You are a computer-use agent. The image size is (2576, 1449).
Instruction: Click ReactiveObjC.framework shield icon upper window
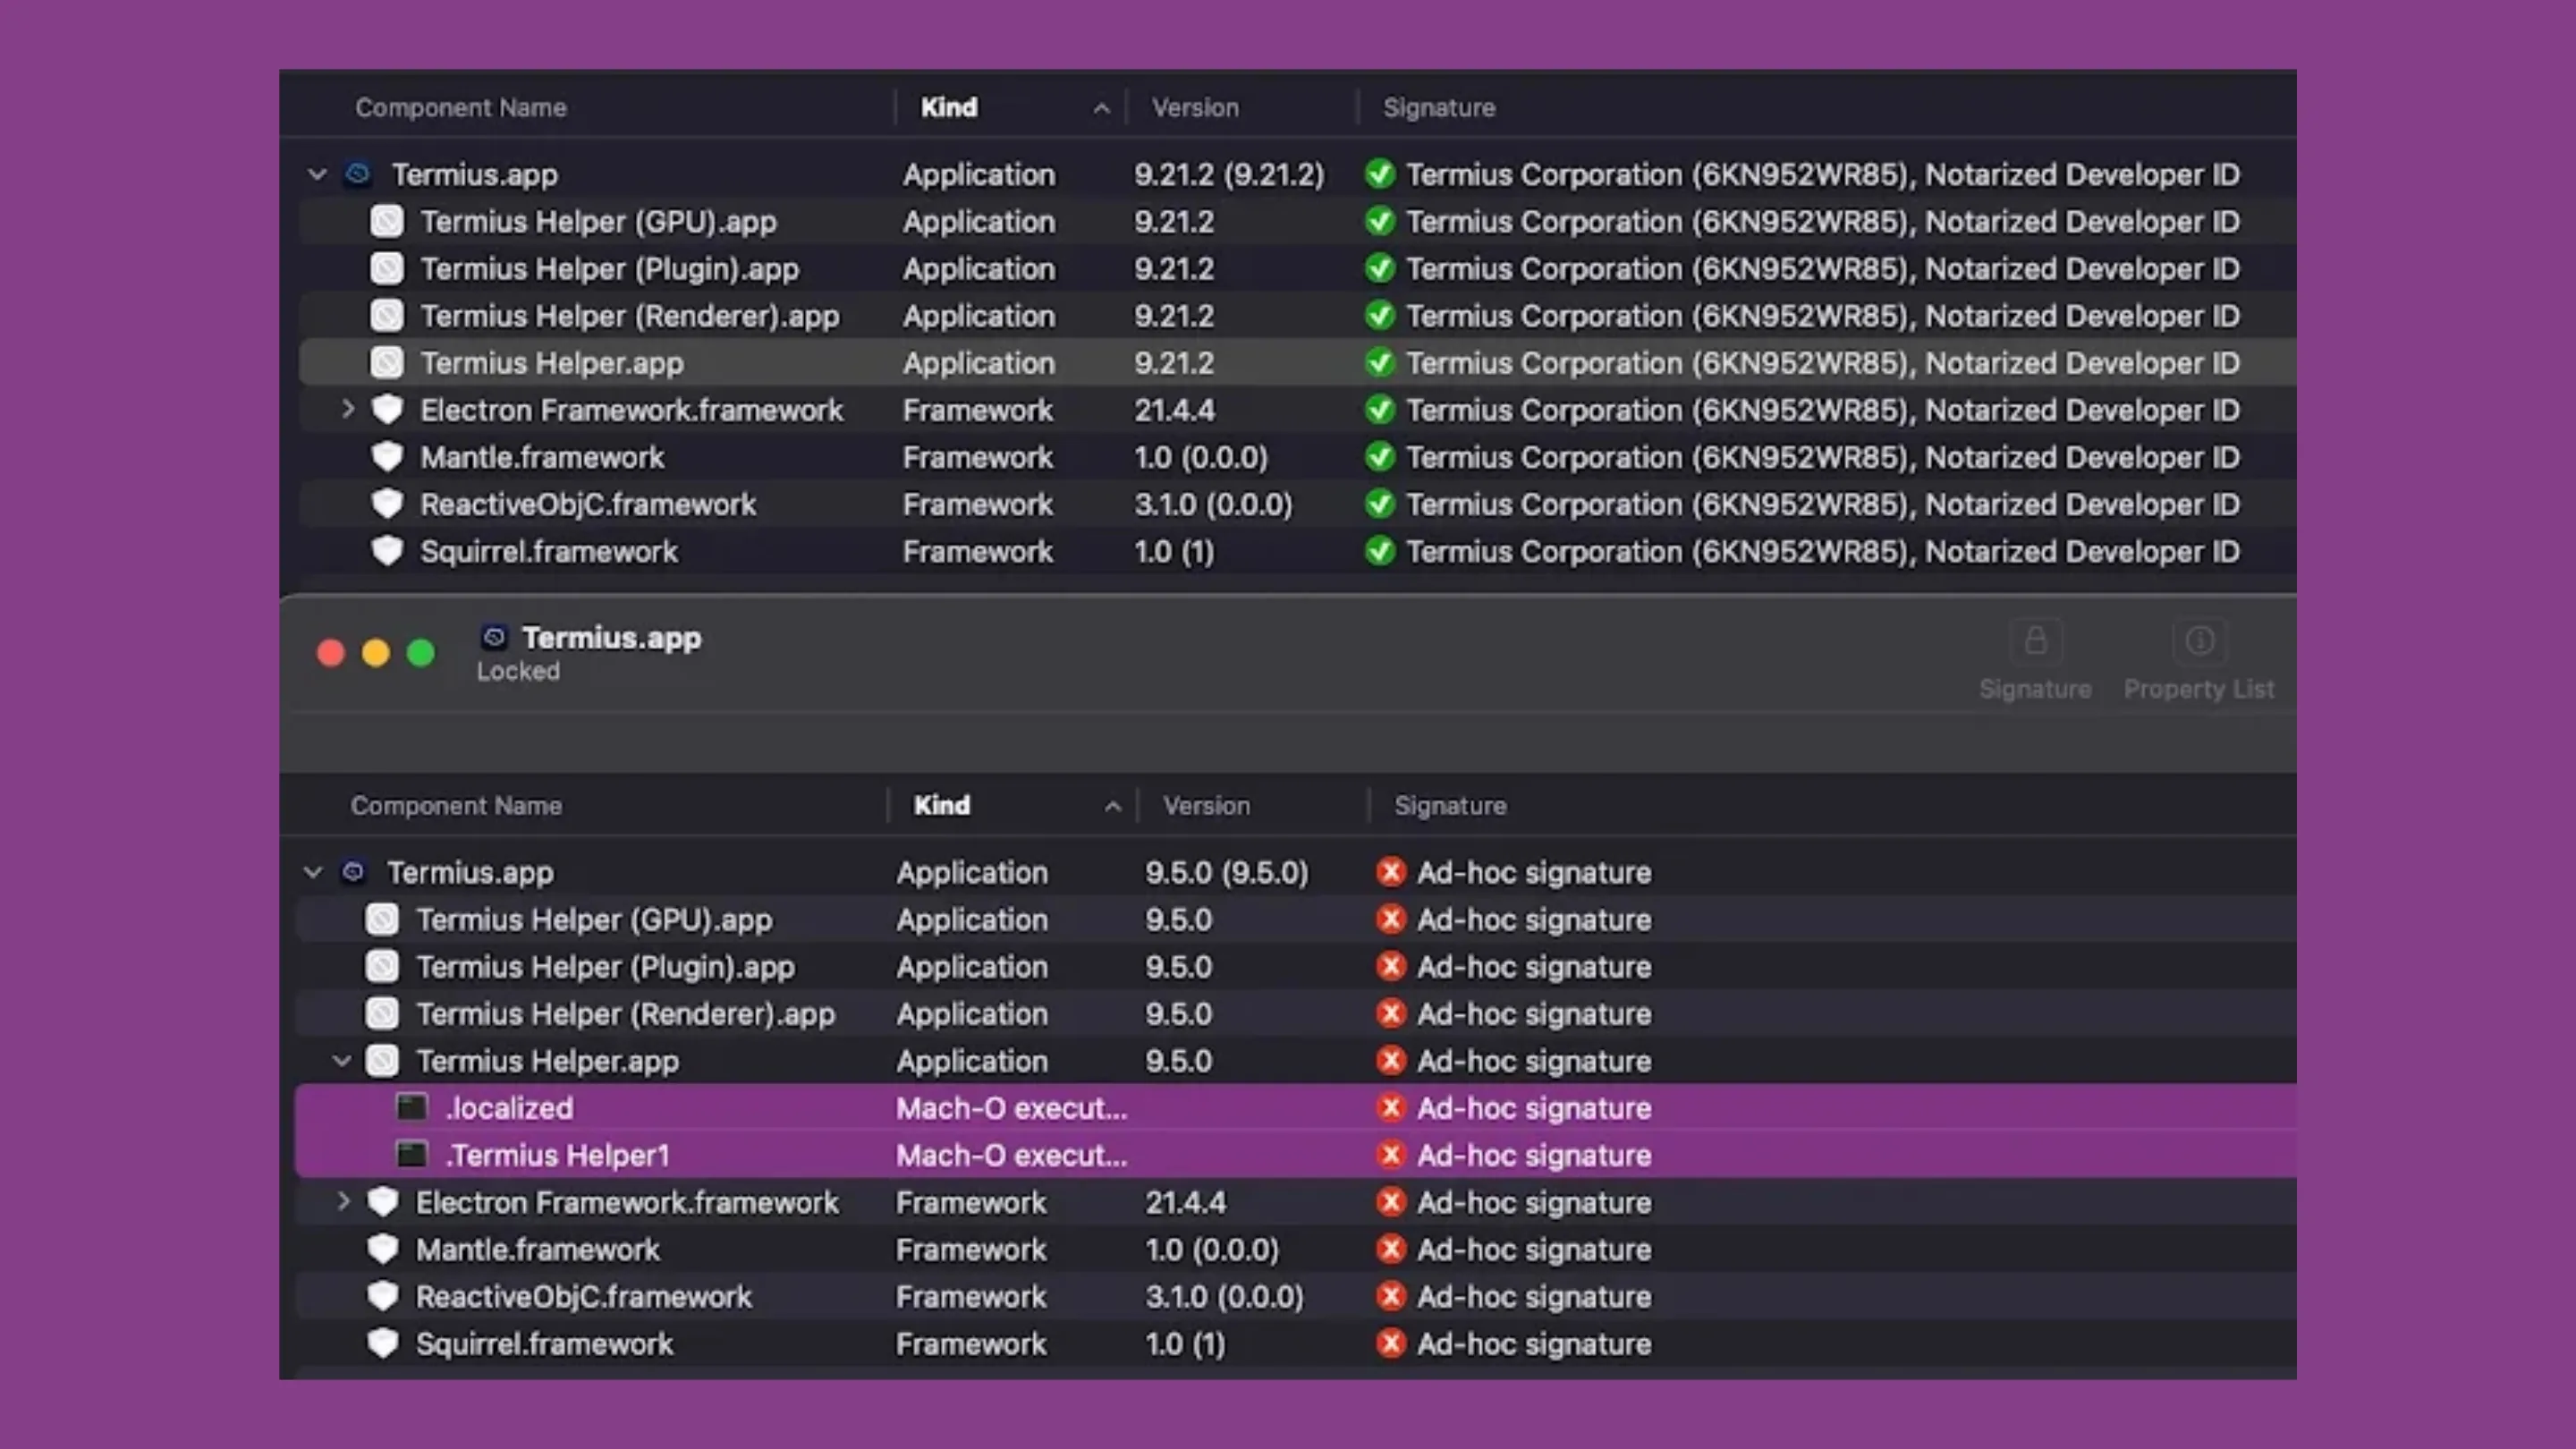[387, 503]
